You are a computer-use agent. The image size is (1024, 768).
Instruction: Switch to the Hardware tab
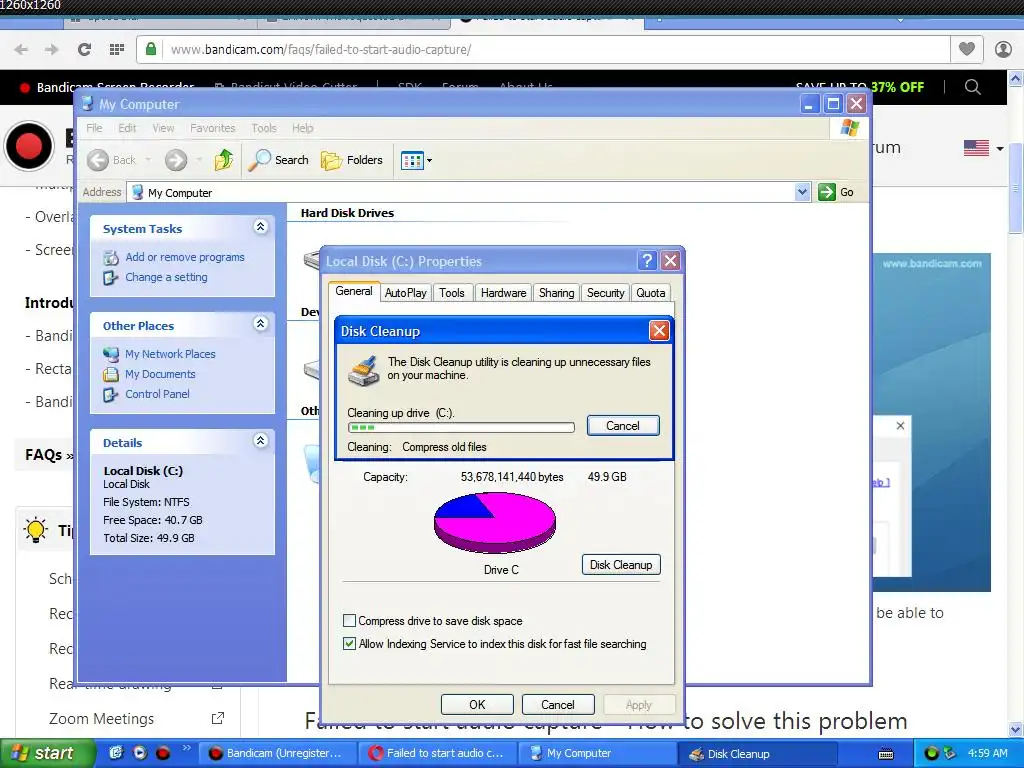504,293
